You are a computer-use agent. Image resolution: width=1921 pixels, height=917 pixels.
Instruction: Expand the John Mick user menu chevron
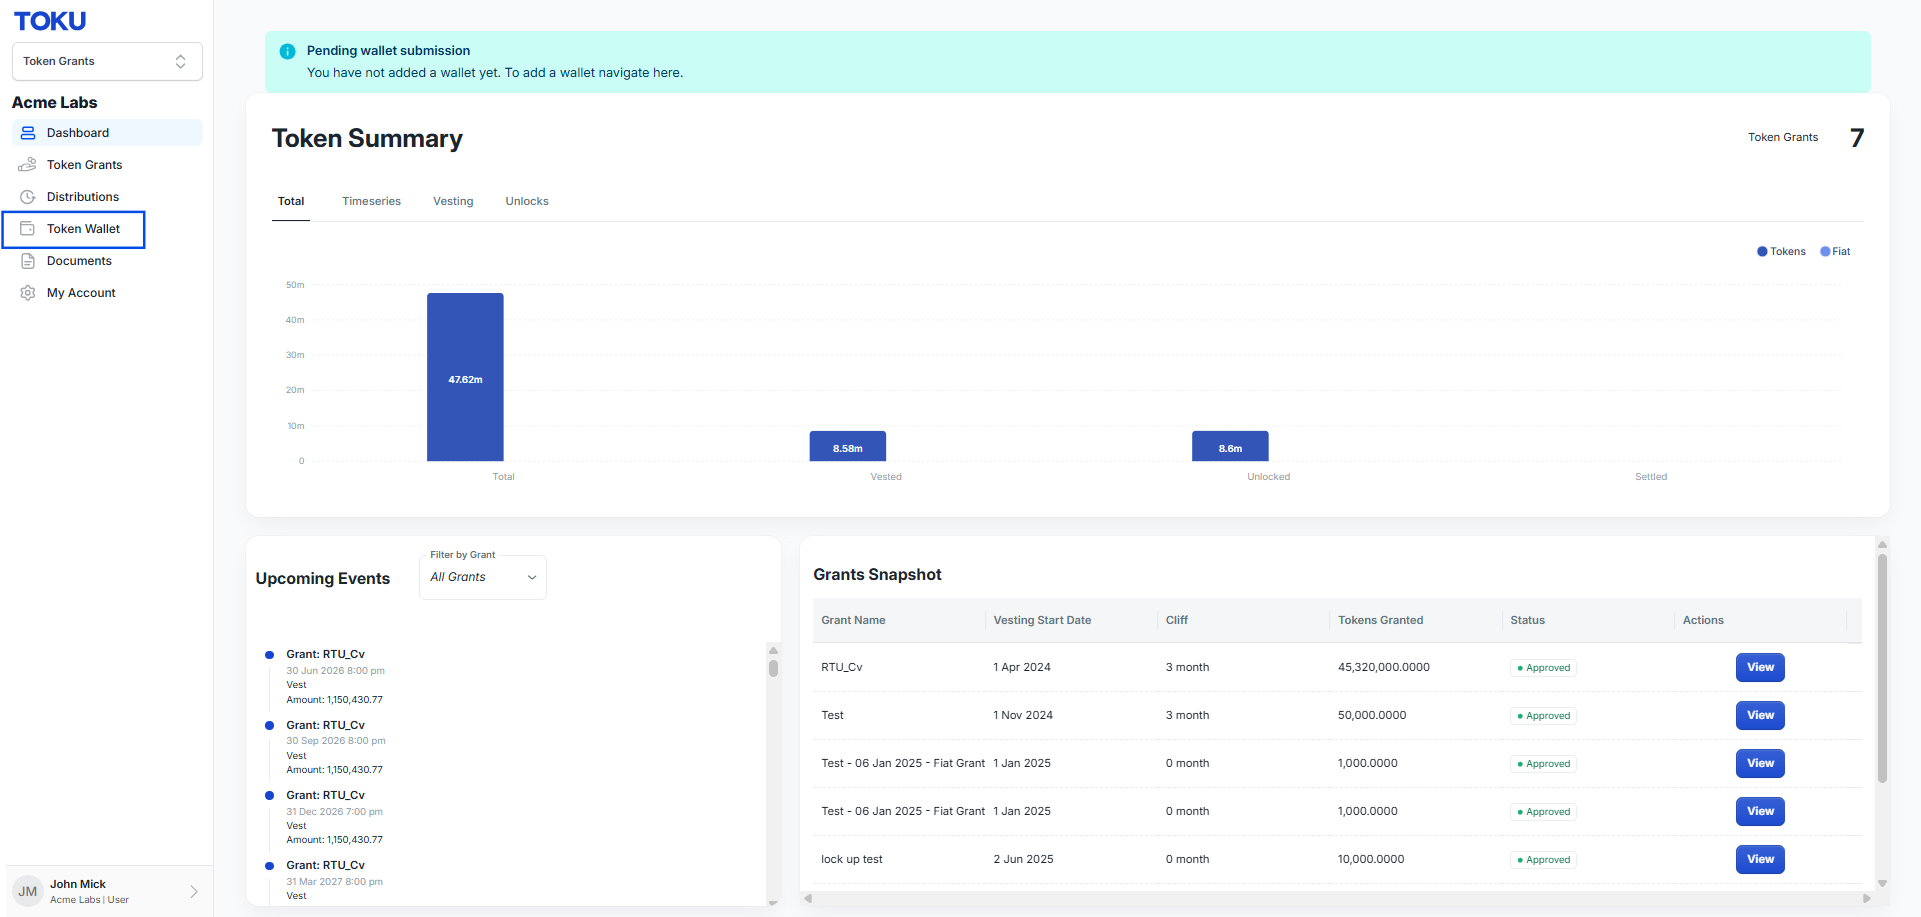point(194,891)
